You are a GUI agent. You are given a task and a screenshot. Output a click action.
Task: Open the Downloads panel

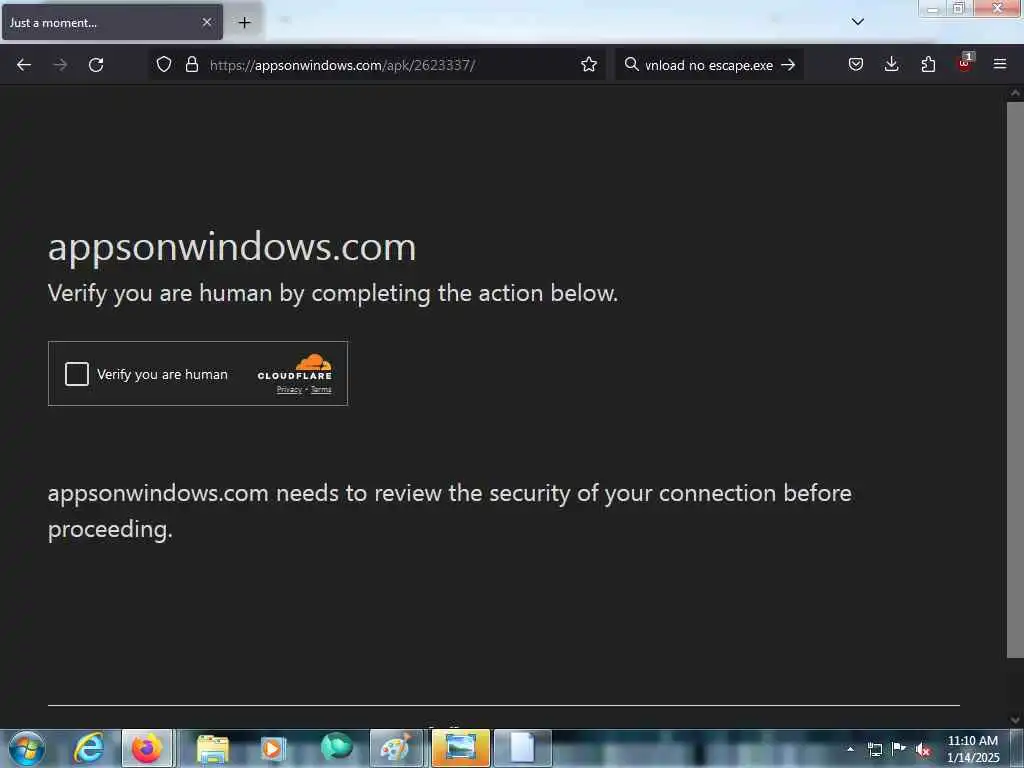tap(891, 64)
